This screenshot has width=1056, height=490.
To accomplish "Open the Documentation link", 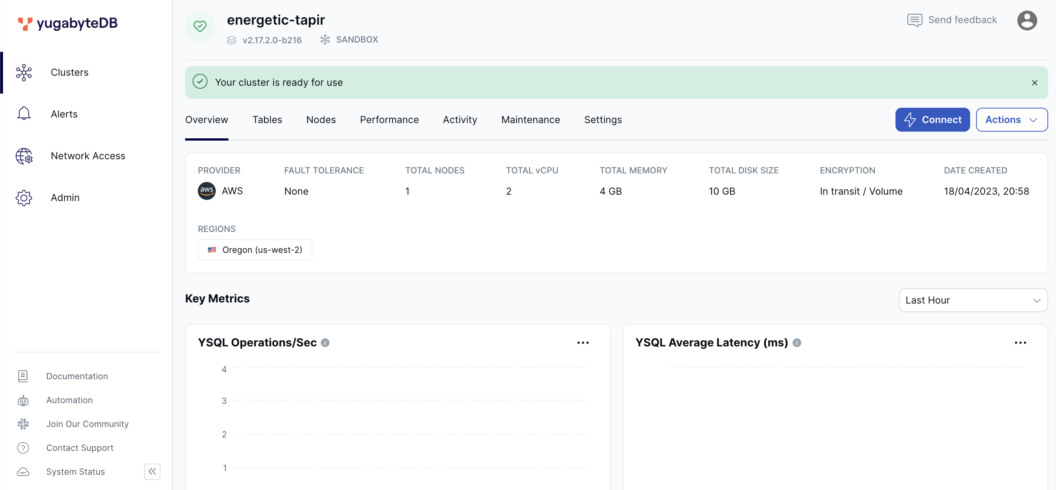I will (x=76, y=376).
